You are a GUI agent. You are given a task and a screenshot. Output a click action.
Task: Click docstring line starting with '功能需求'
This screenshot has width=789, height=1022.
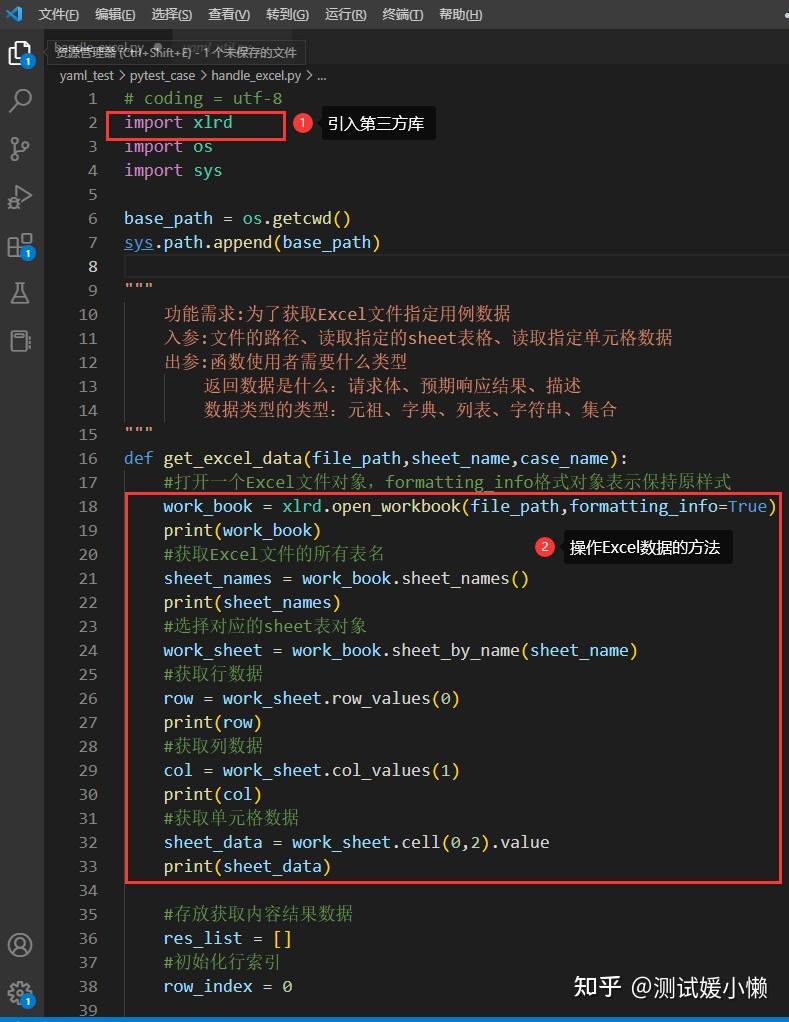click(x=337, y=314)
